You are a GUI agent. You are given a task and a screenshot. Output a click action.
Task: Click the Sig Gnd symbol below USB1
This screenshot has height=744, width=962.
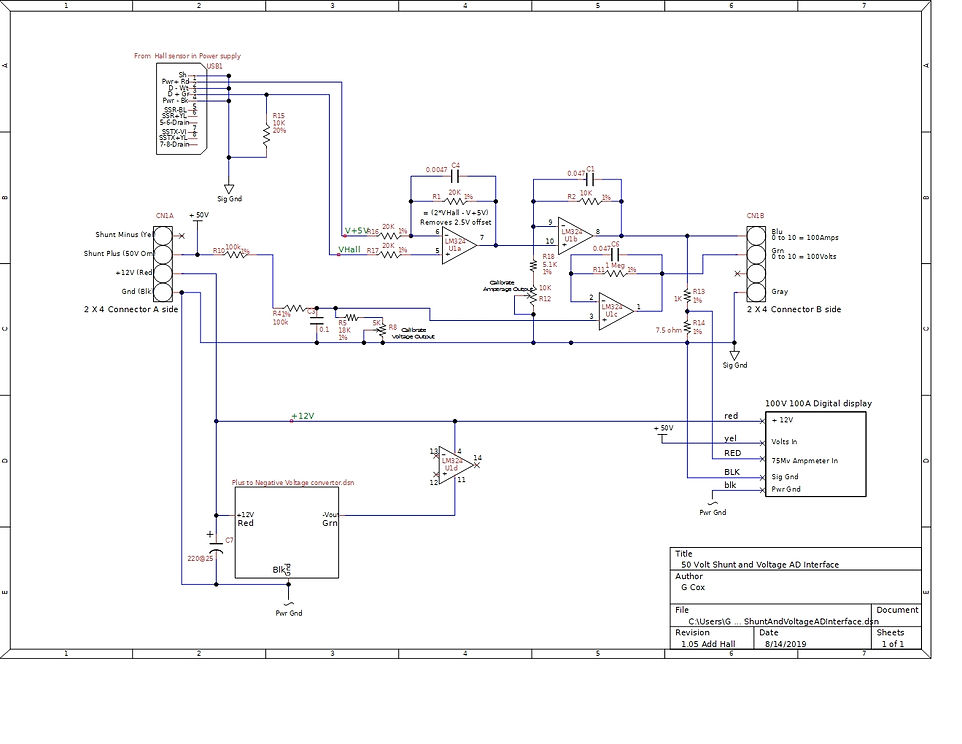[x=229, y=191]
